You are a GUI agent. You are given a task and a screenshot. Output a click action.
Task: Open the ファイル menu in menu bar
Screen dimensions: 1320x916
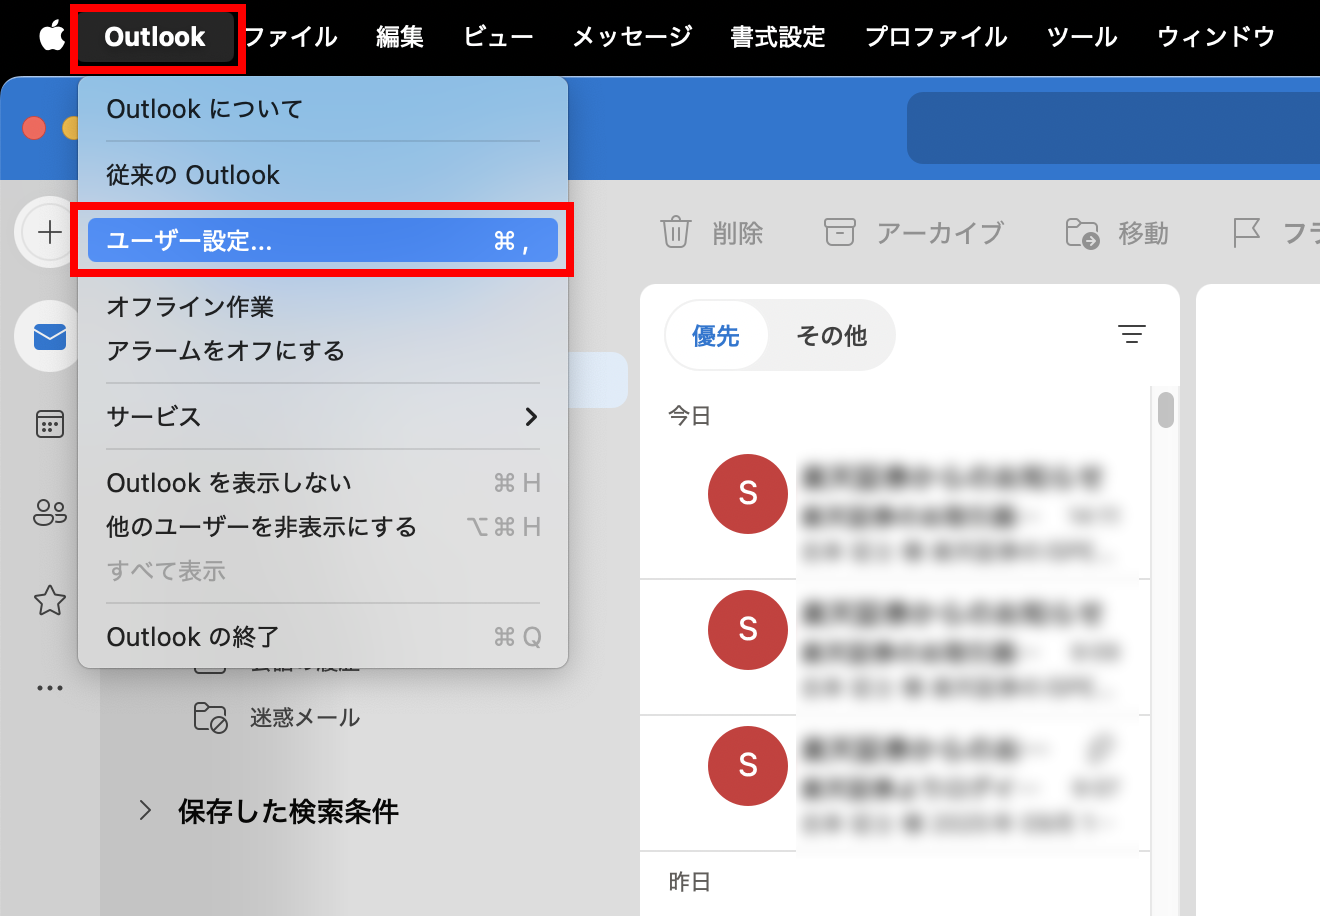(x=291, y=37)
